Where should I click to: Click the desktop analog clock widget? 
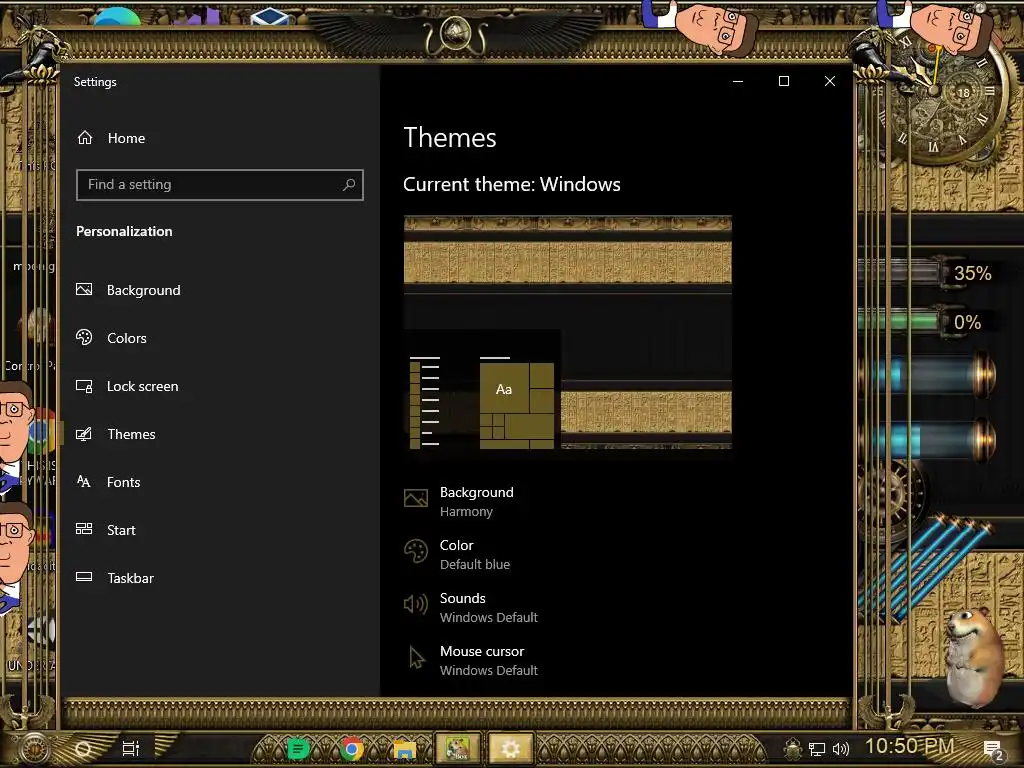point(933,92)
